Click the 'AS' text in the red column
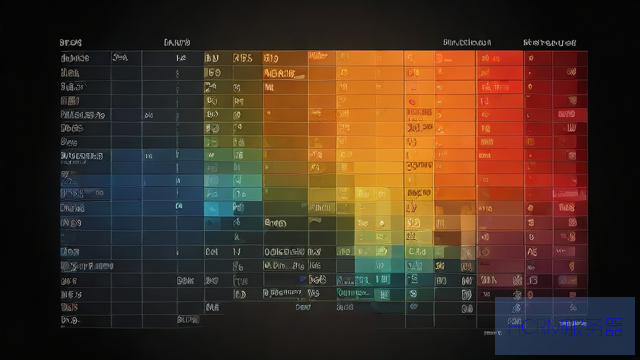This screenshot has height=360, width=640. coord(532,252)
